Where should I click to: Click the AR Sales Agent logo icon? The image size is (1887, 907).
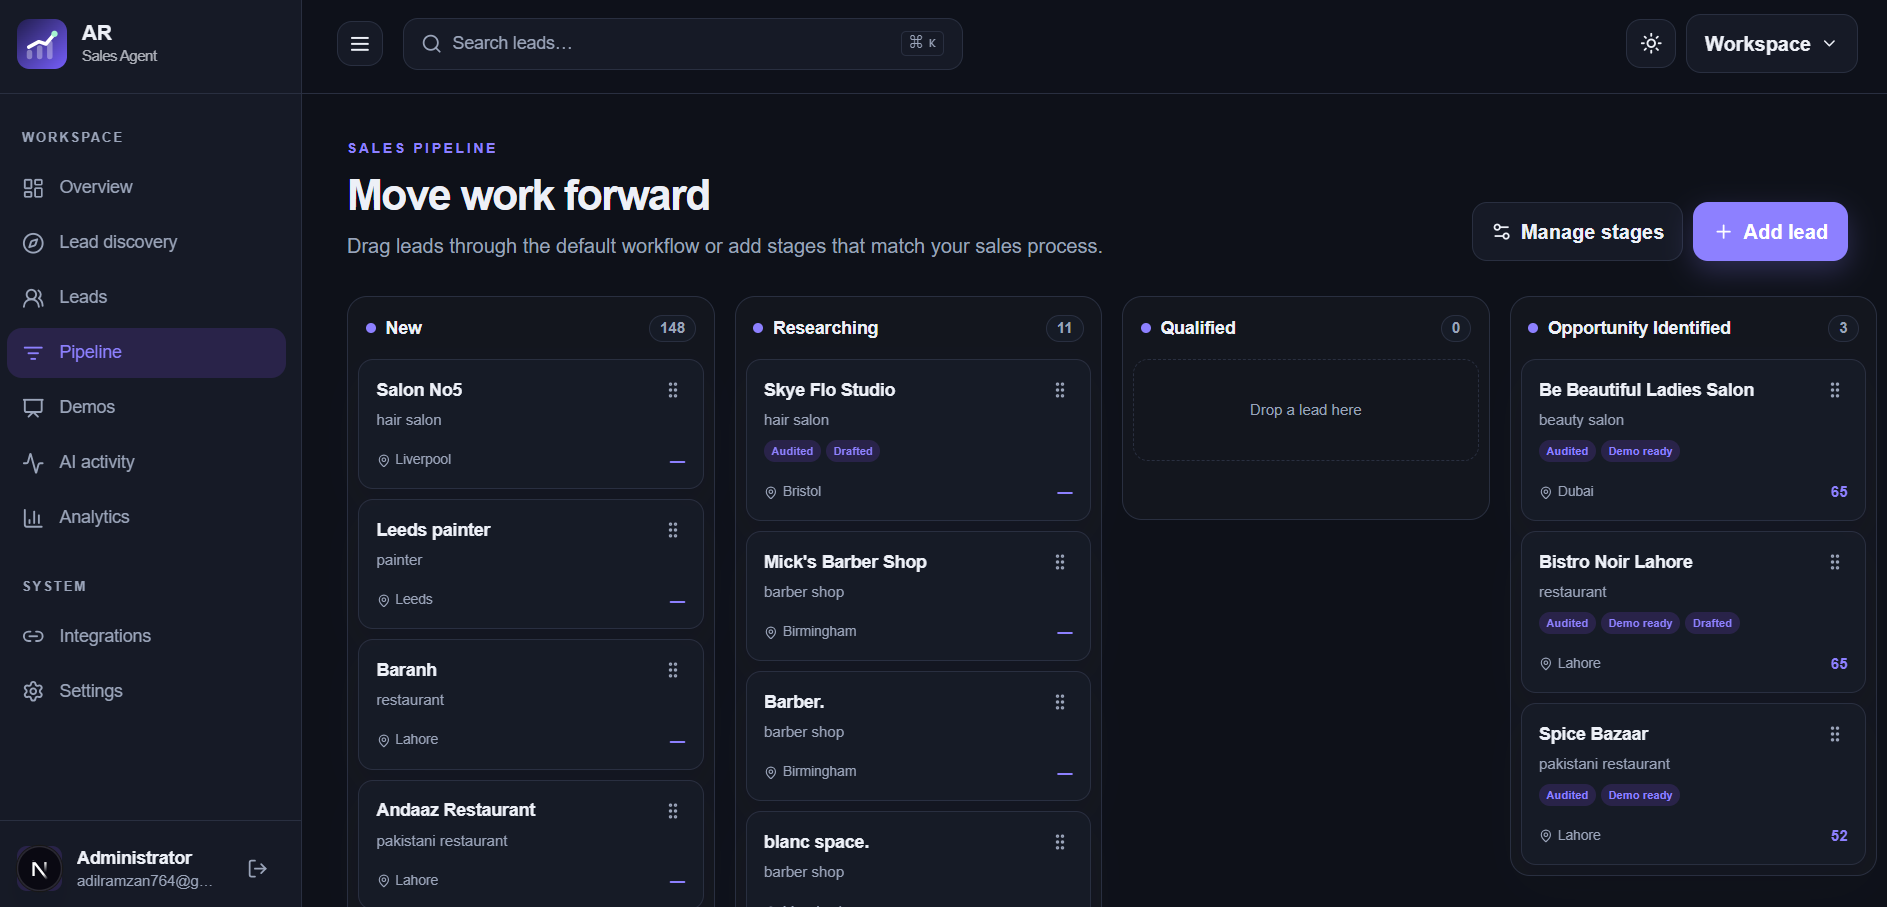pos(42,44)
